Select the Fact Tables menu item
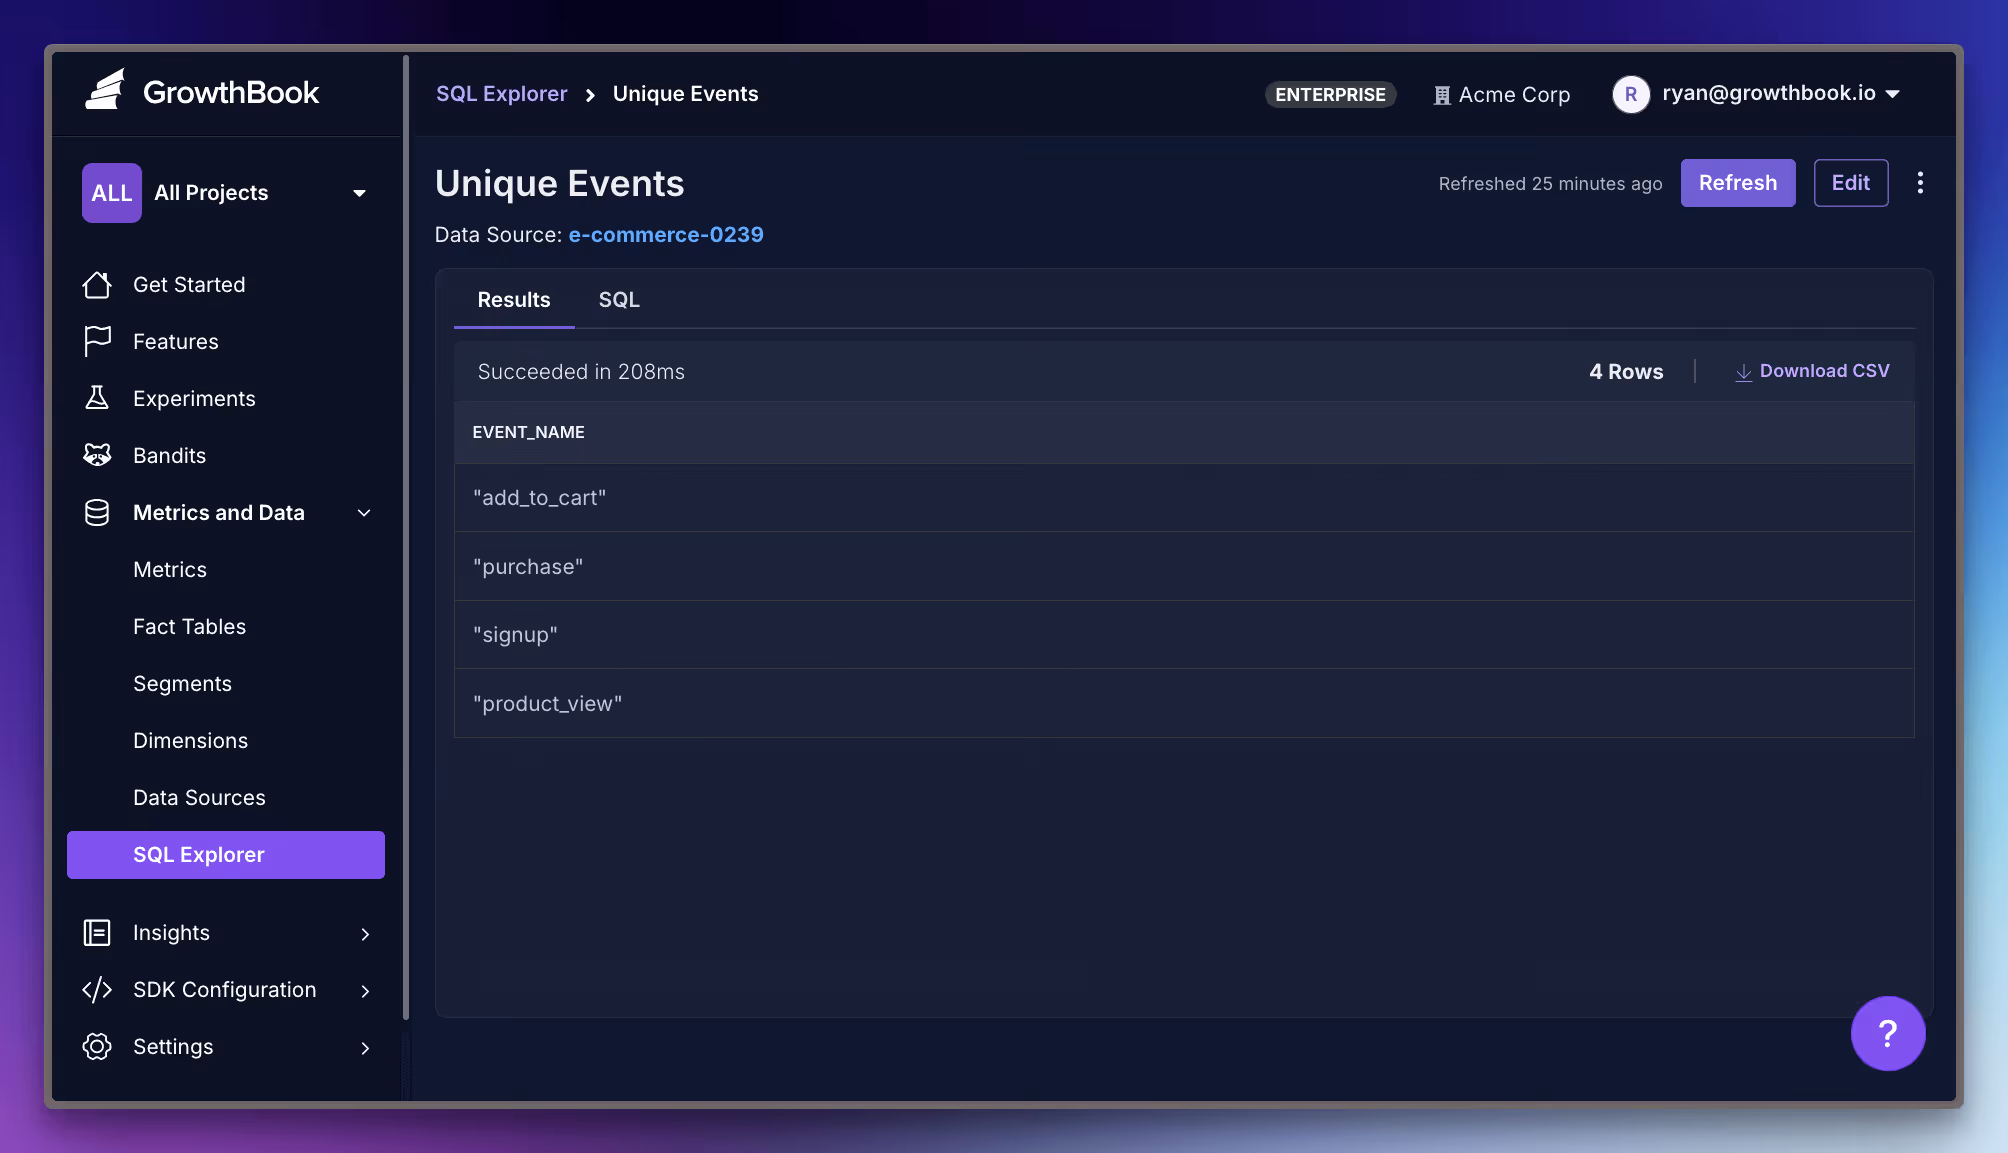This screenshot has height=1153, width=2008. pyautogui.click(x=189, y=626)
